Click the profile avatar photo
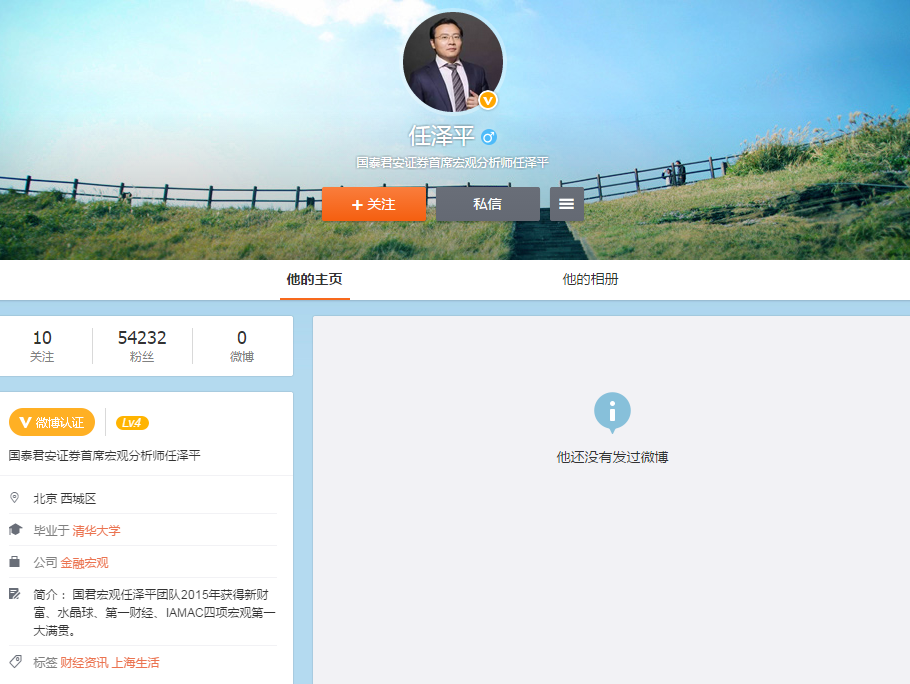The height and width of the screenshot is (684, 910). click(x=453, y=61)
